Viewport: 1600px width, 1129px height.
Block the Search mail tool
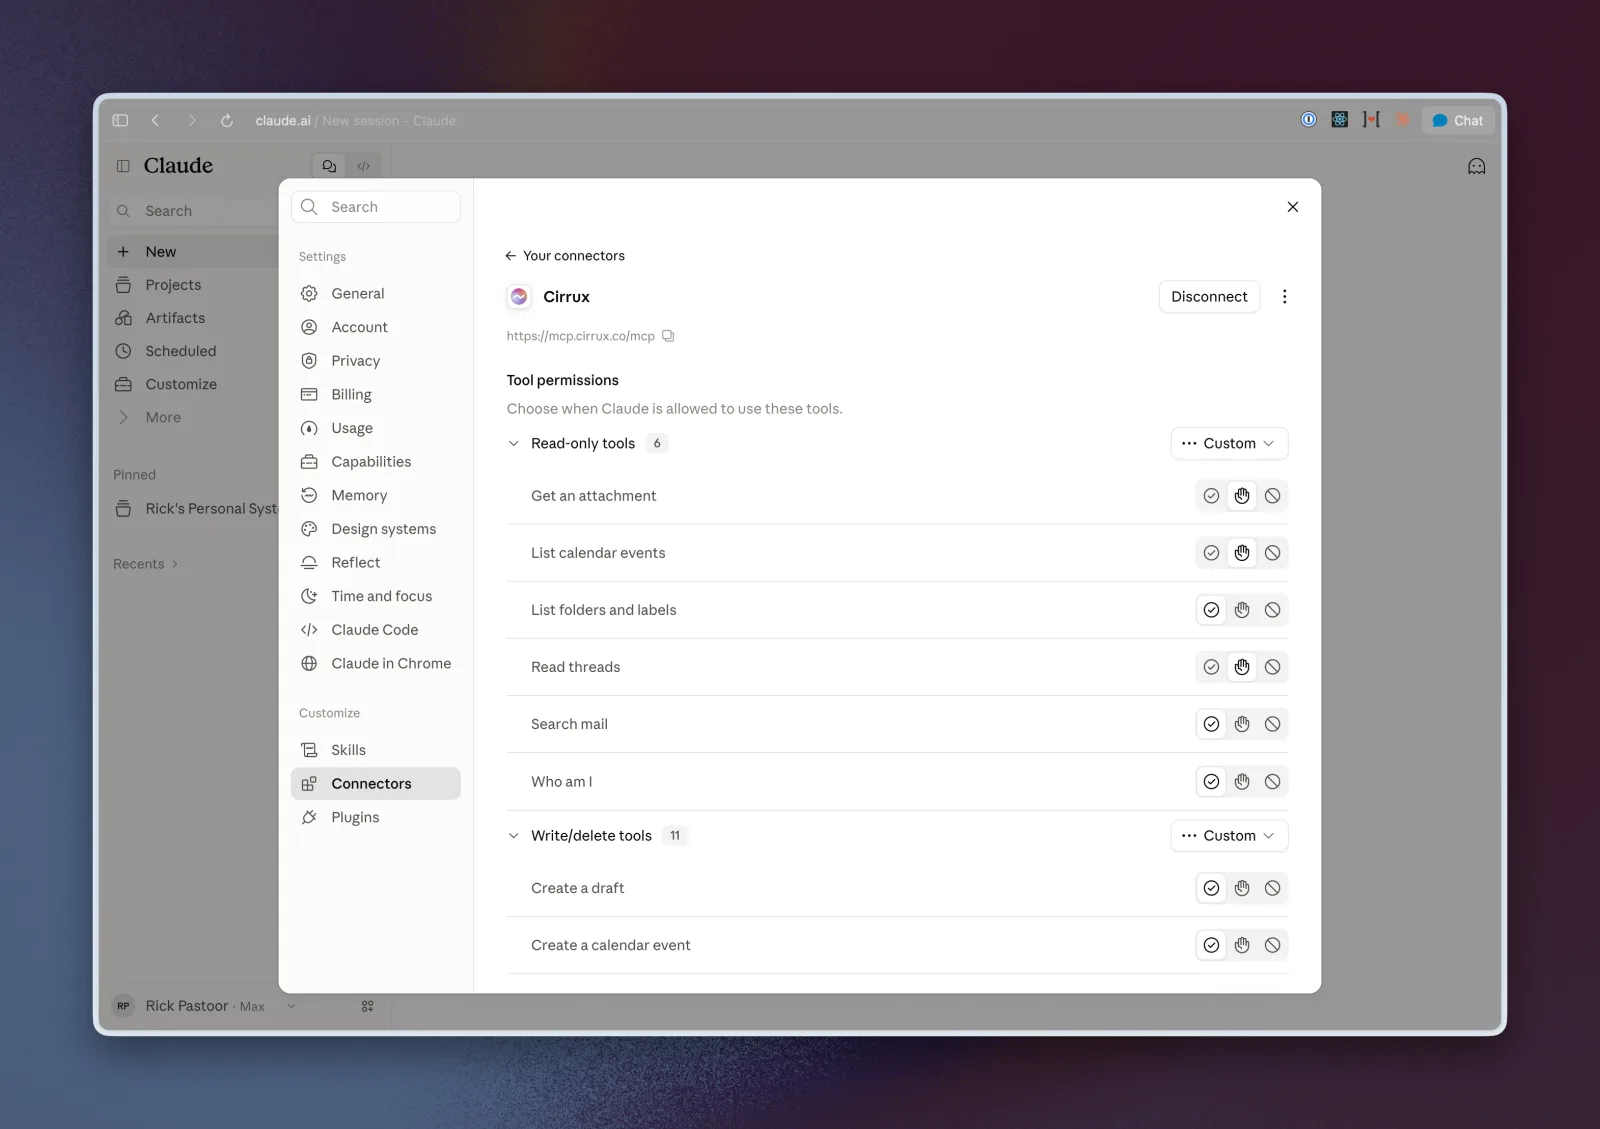pos(1272,724)
